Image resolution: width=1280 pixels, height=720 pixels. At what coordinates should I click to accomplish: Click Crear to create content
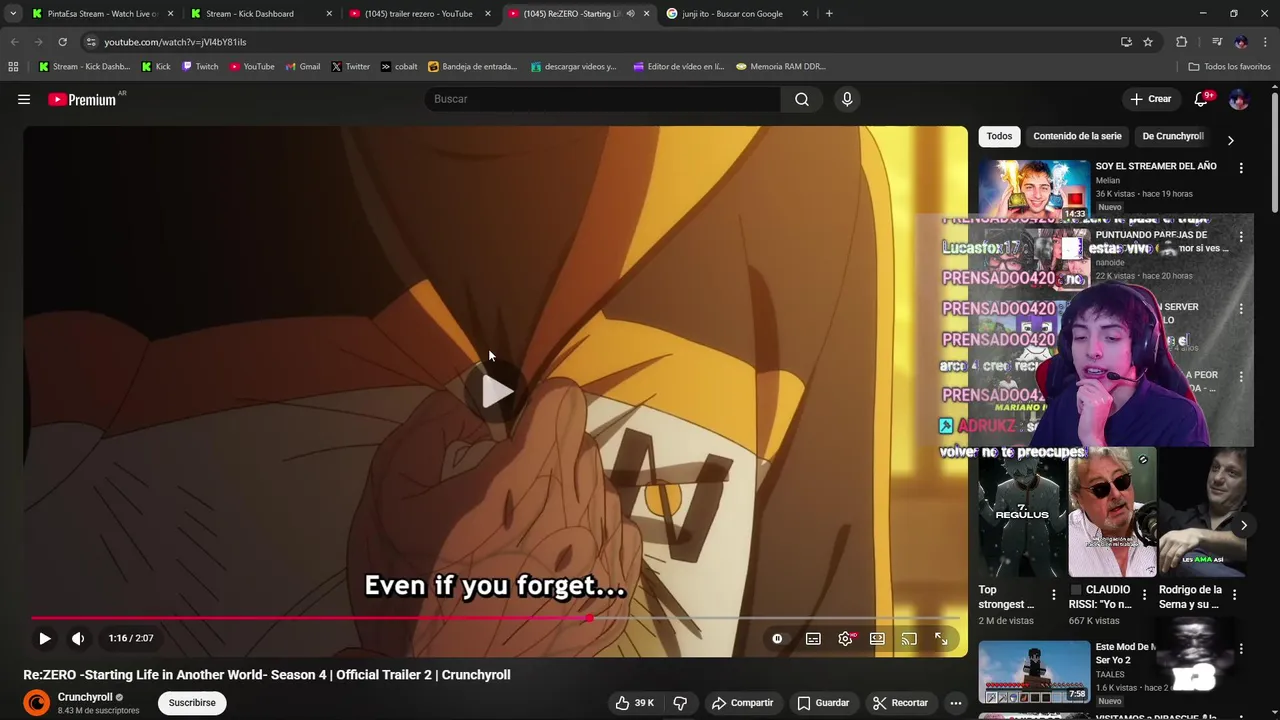pos(1150,99)
